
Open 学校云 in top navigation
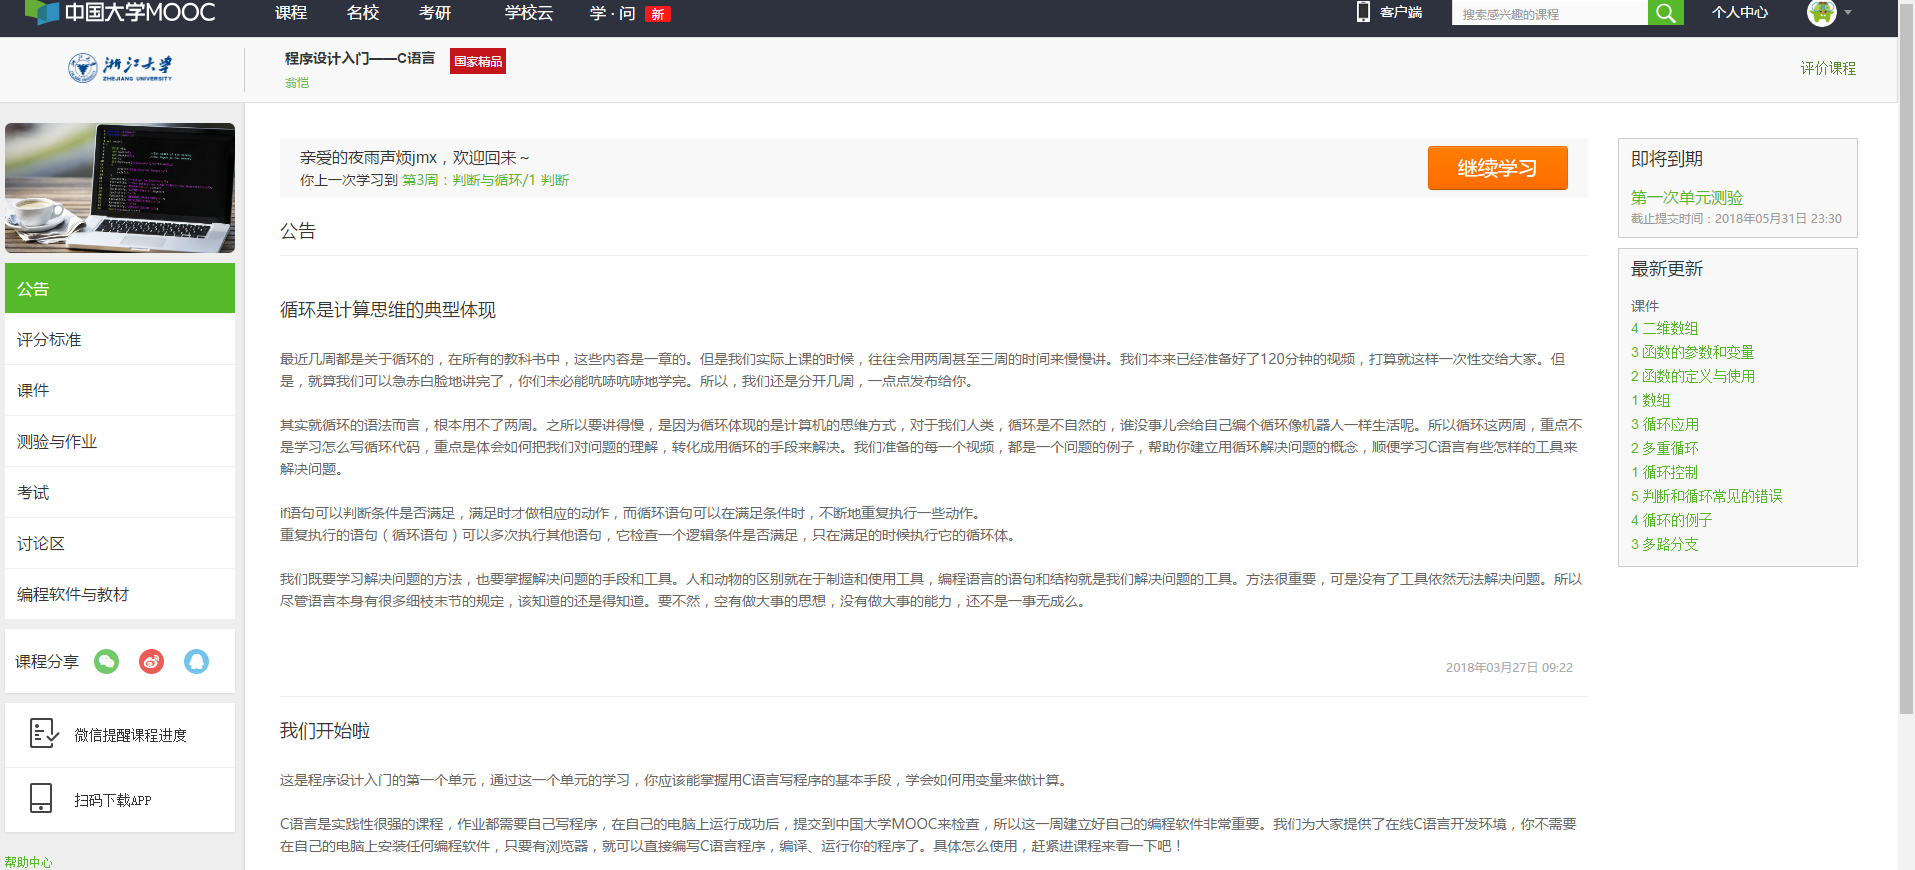tap(529, 13)
